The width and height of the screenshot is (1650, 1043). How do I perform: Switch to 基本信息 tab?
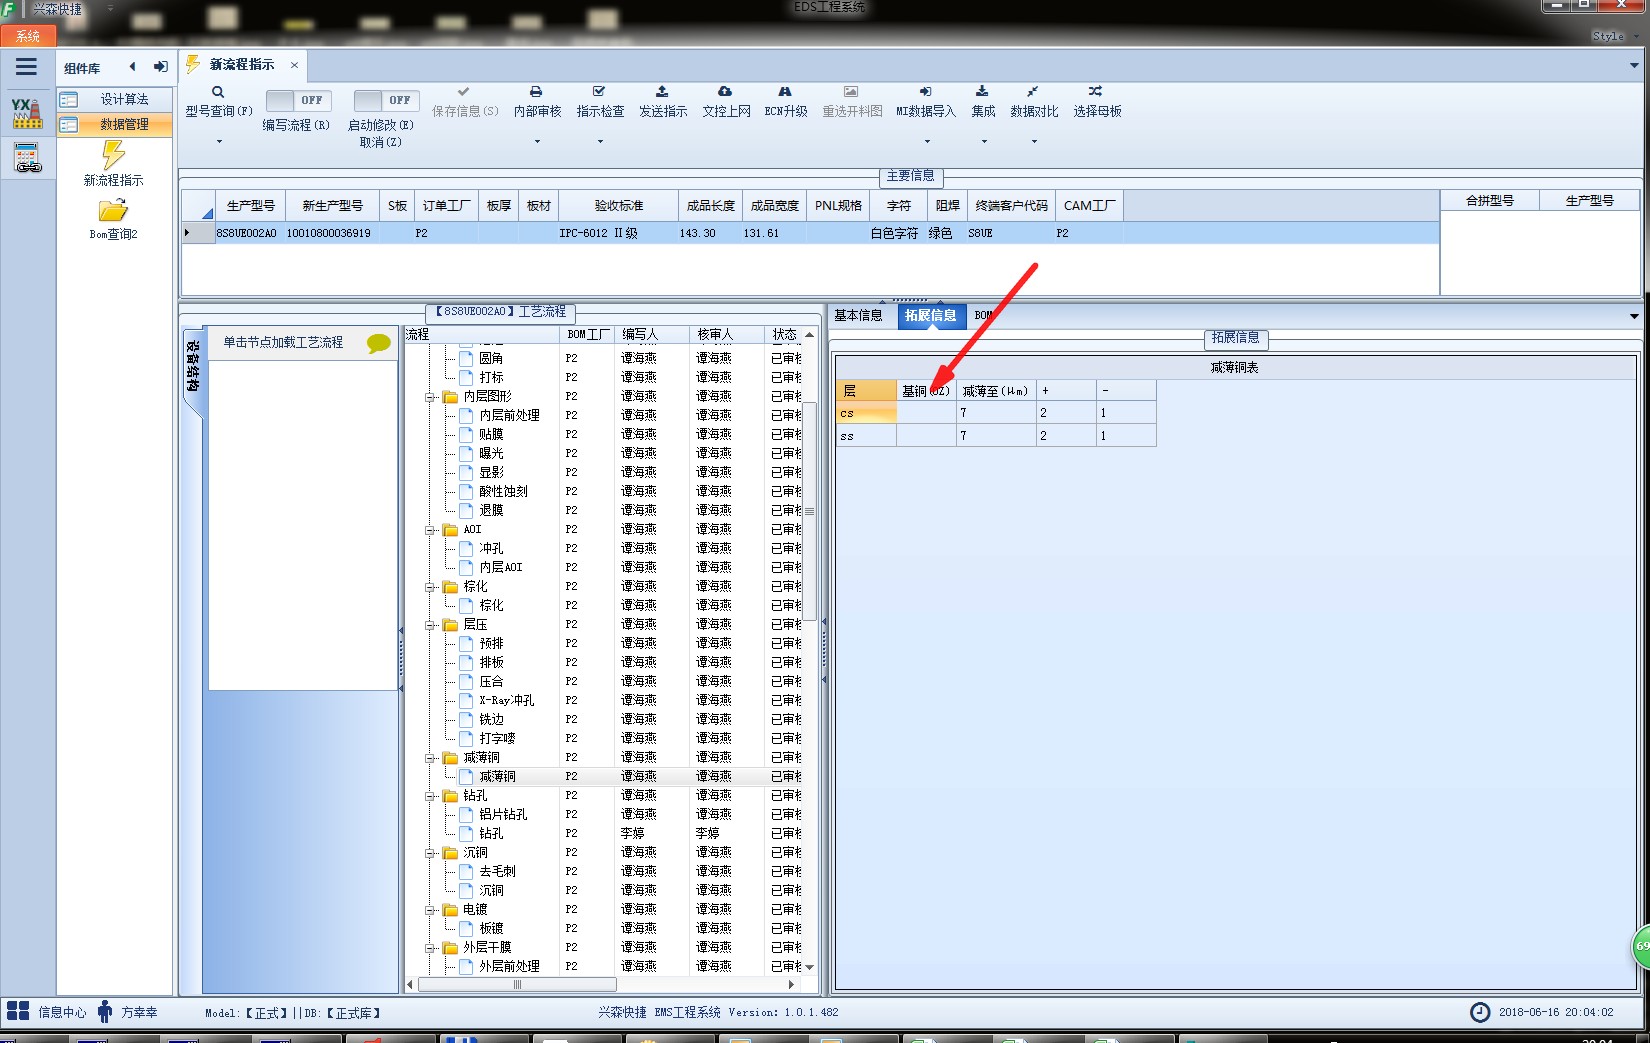pos(858,315)
